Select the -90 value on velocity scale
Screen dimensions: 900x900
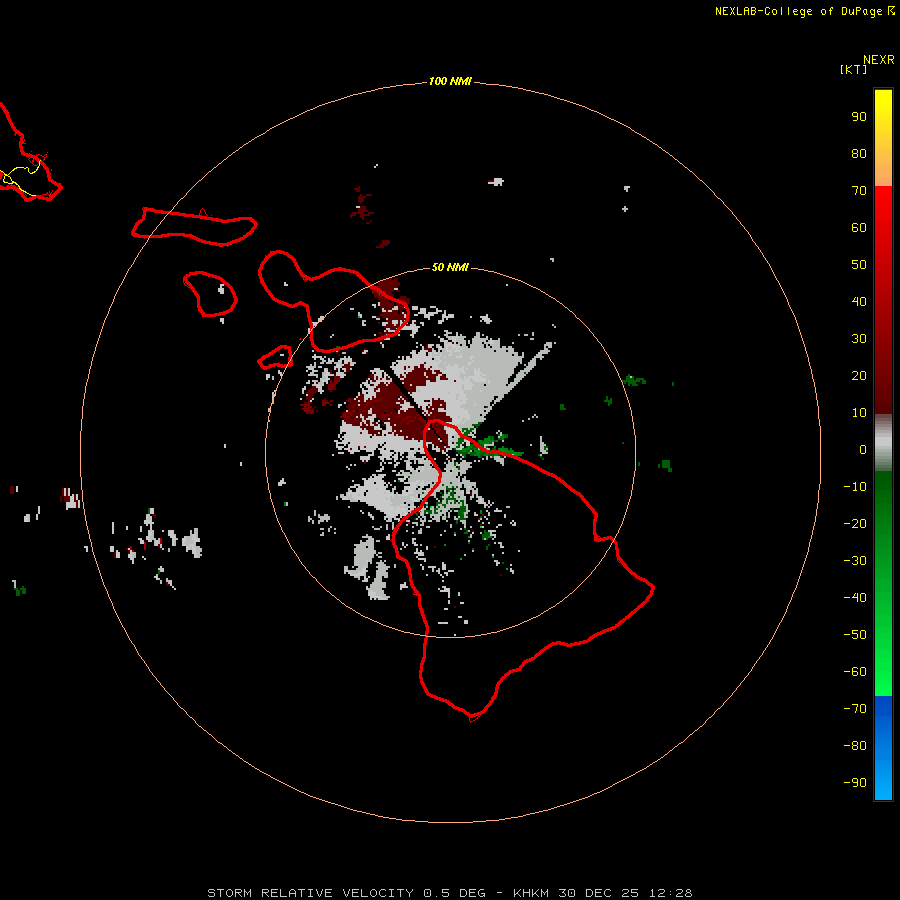coord(855,783)
